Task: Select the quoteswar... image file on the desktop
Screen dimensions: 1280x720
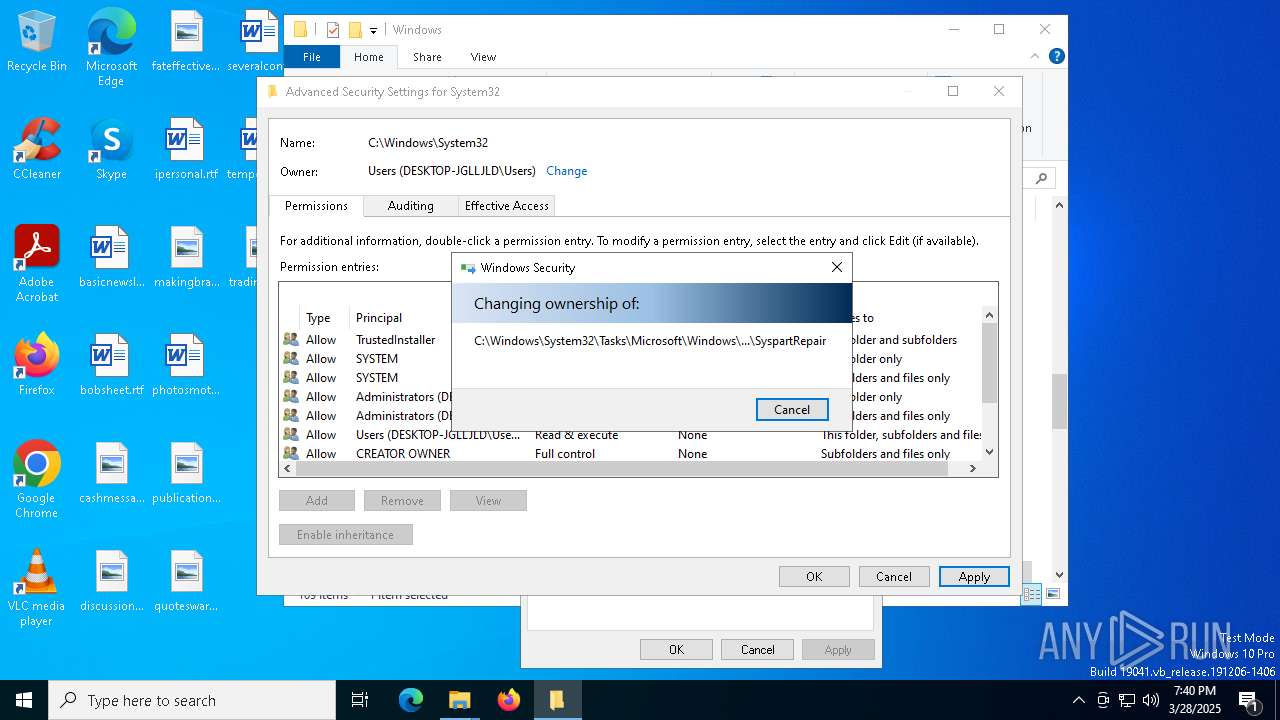Action: (x=186, y=581)
